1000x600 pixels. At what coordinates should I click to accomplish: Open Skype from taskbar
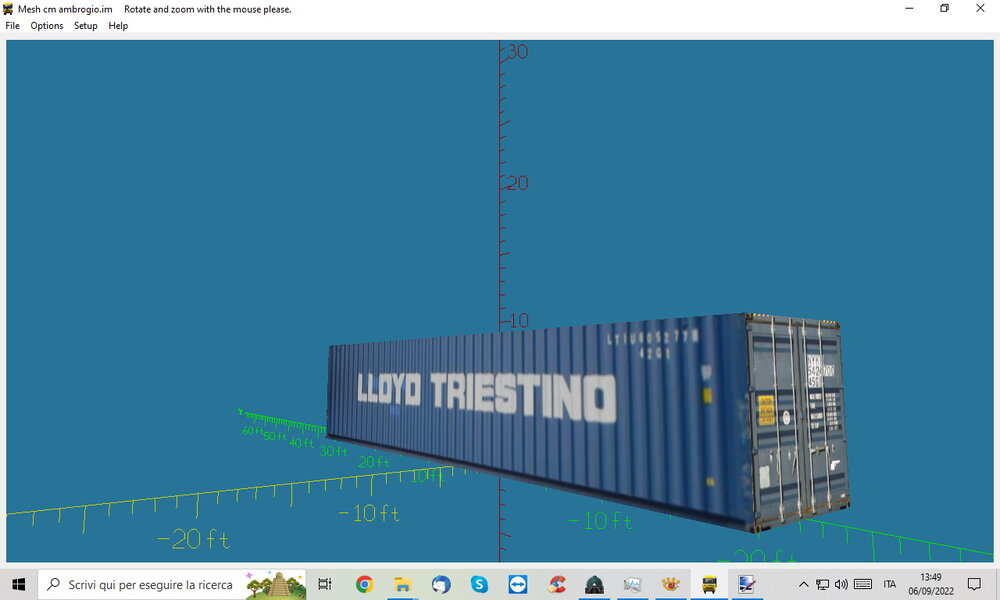tap(479, 584)
